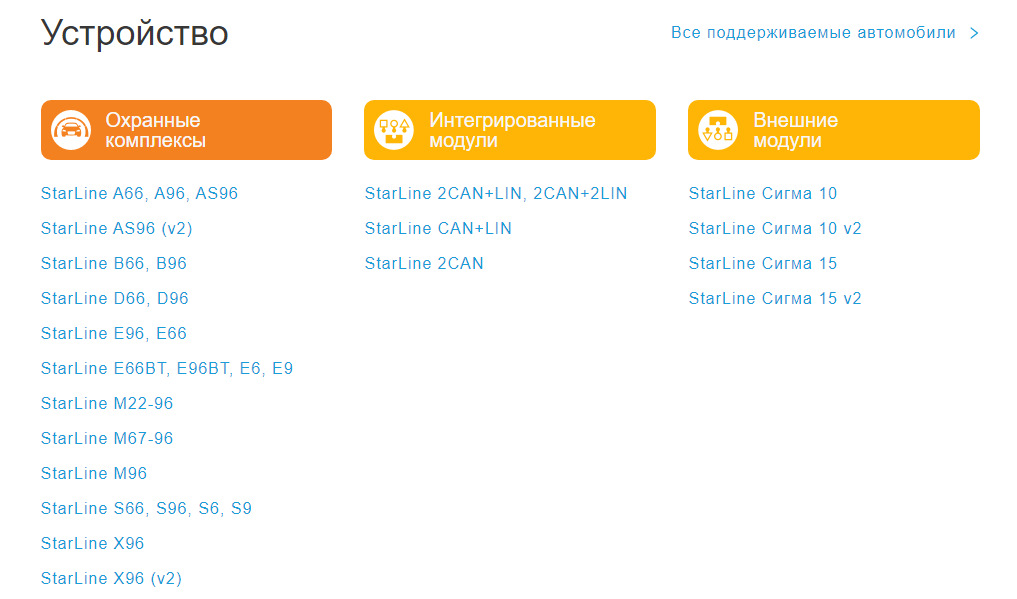Open StarLine Сигма 15 module
Image resolution: width=1017 pixels, height=599 pixels.
coord(763,264)
